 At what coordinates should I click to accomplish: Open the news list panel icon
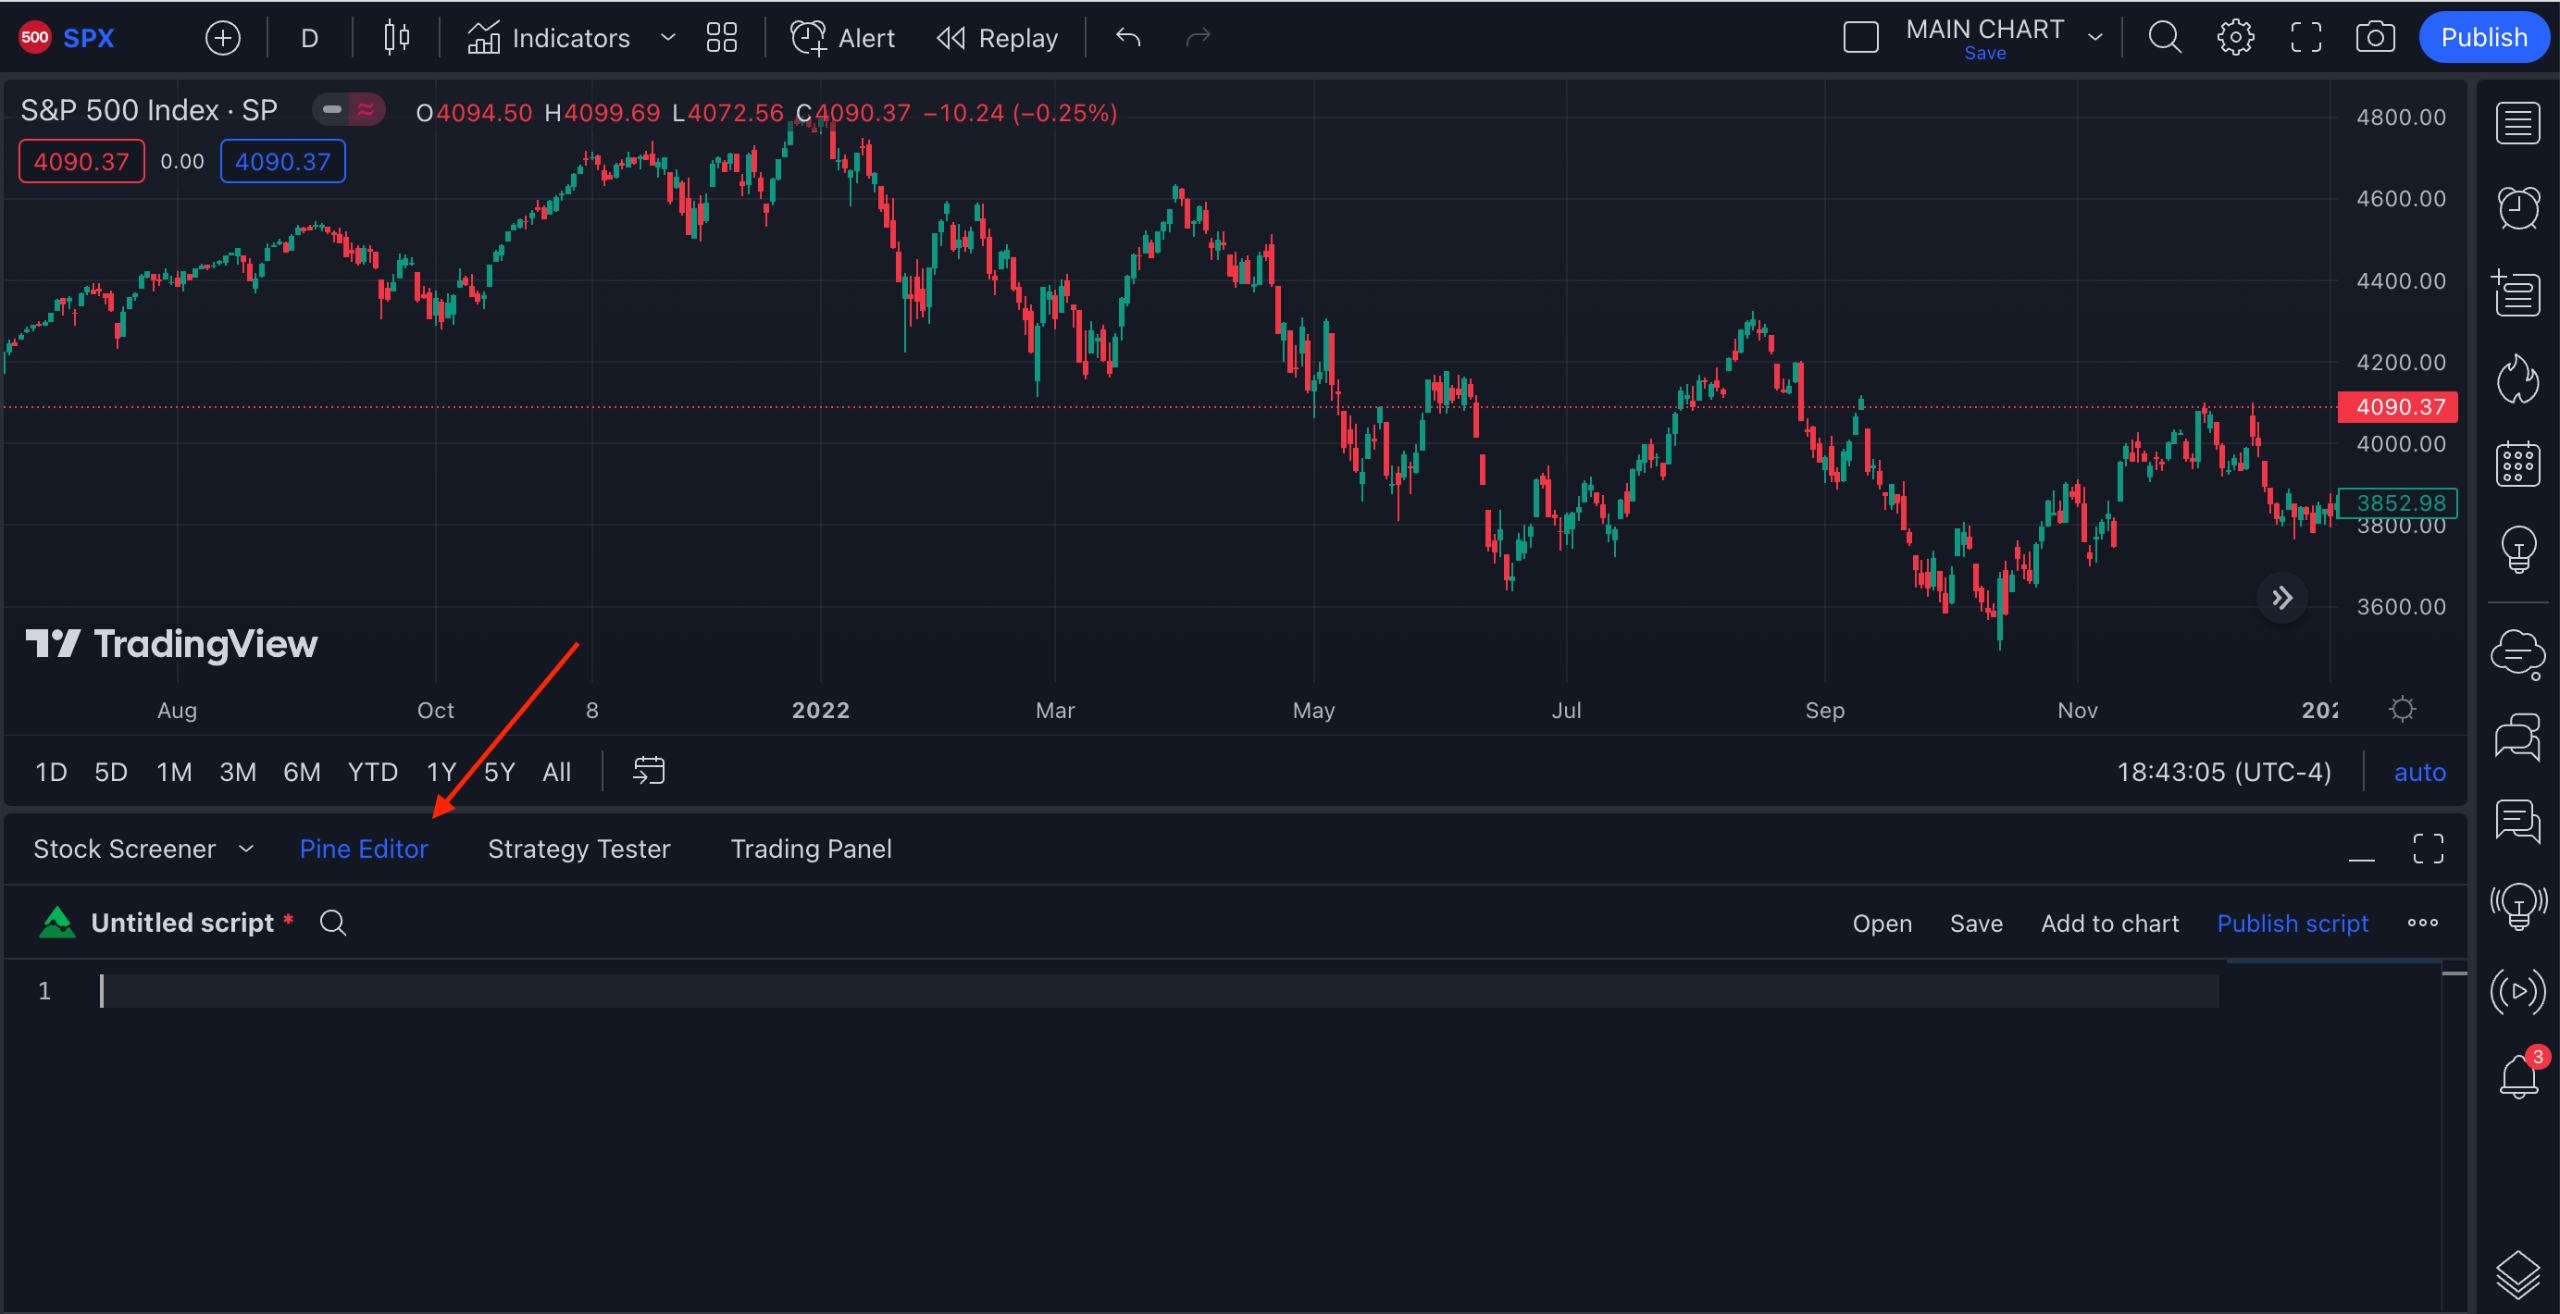pos(2517,293)
